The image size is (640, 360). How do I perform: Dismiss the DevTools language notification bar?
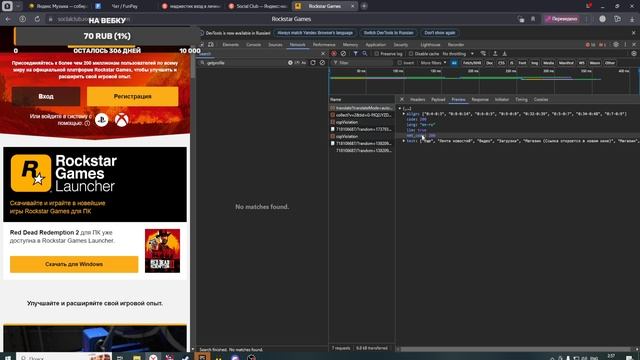click(633, 33)
